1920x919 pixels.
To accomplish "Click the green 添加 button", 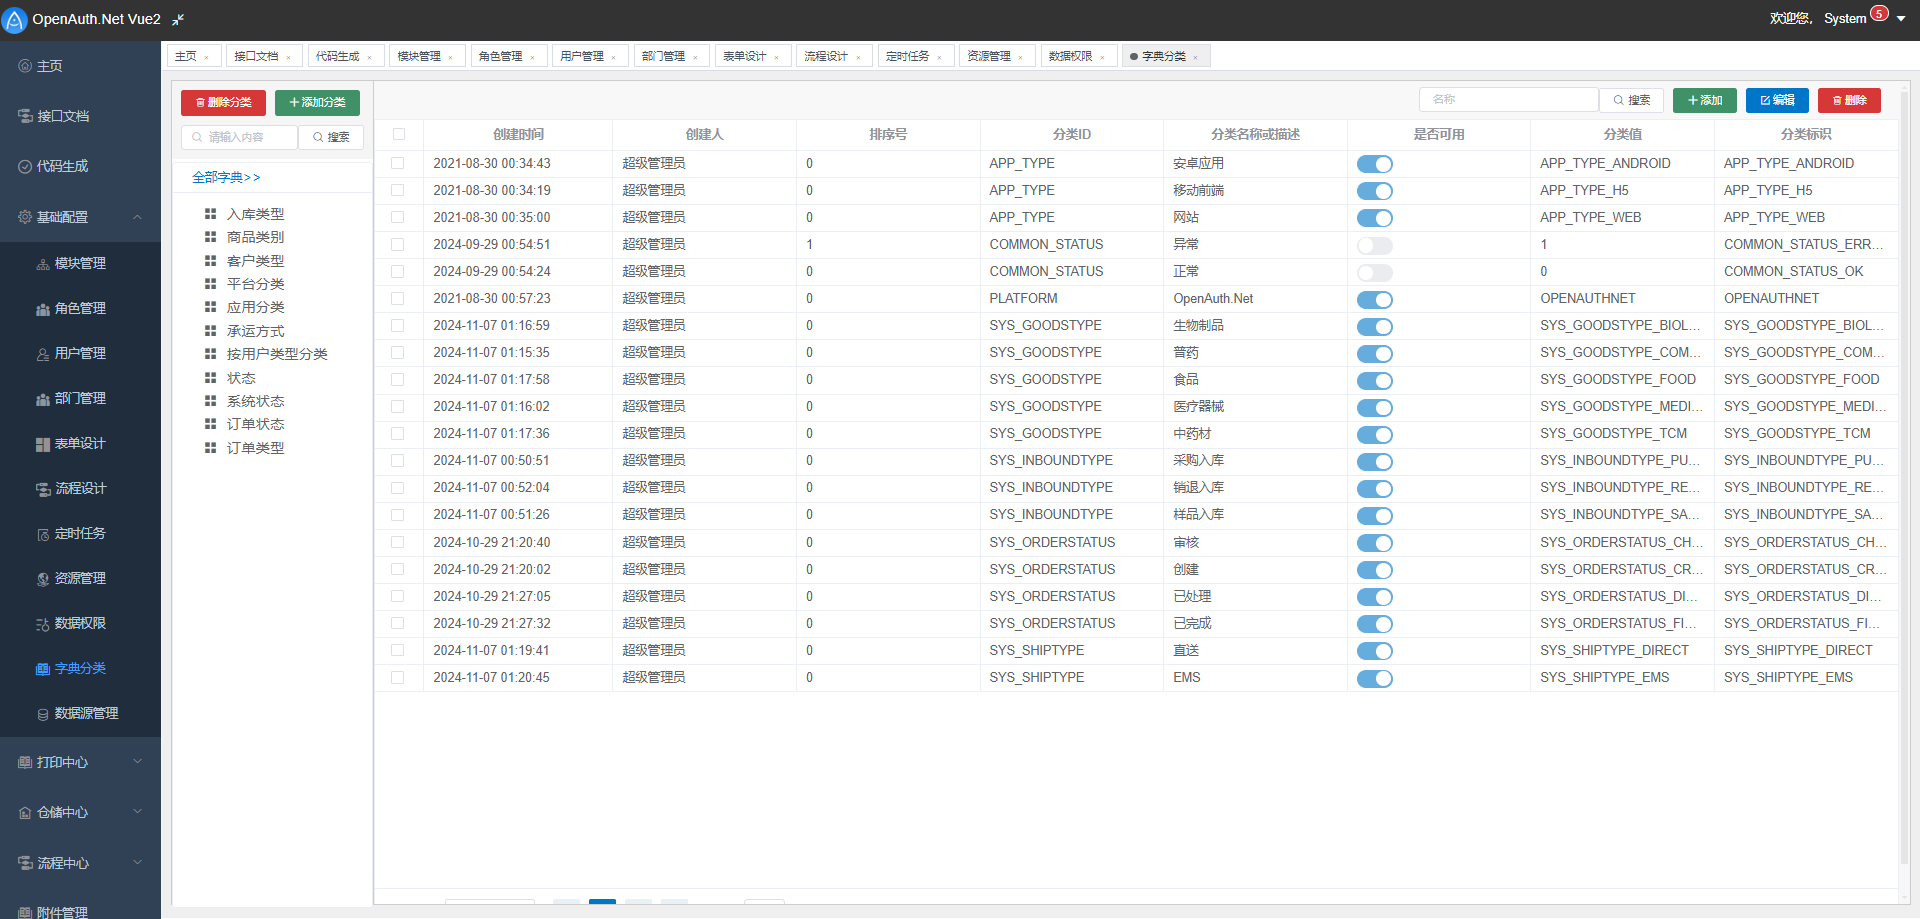I will (x=1704, y=100).
